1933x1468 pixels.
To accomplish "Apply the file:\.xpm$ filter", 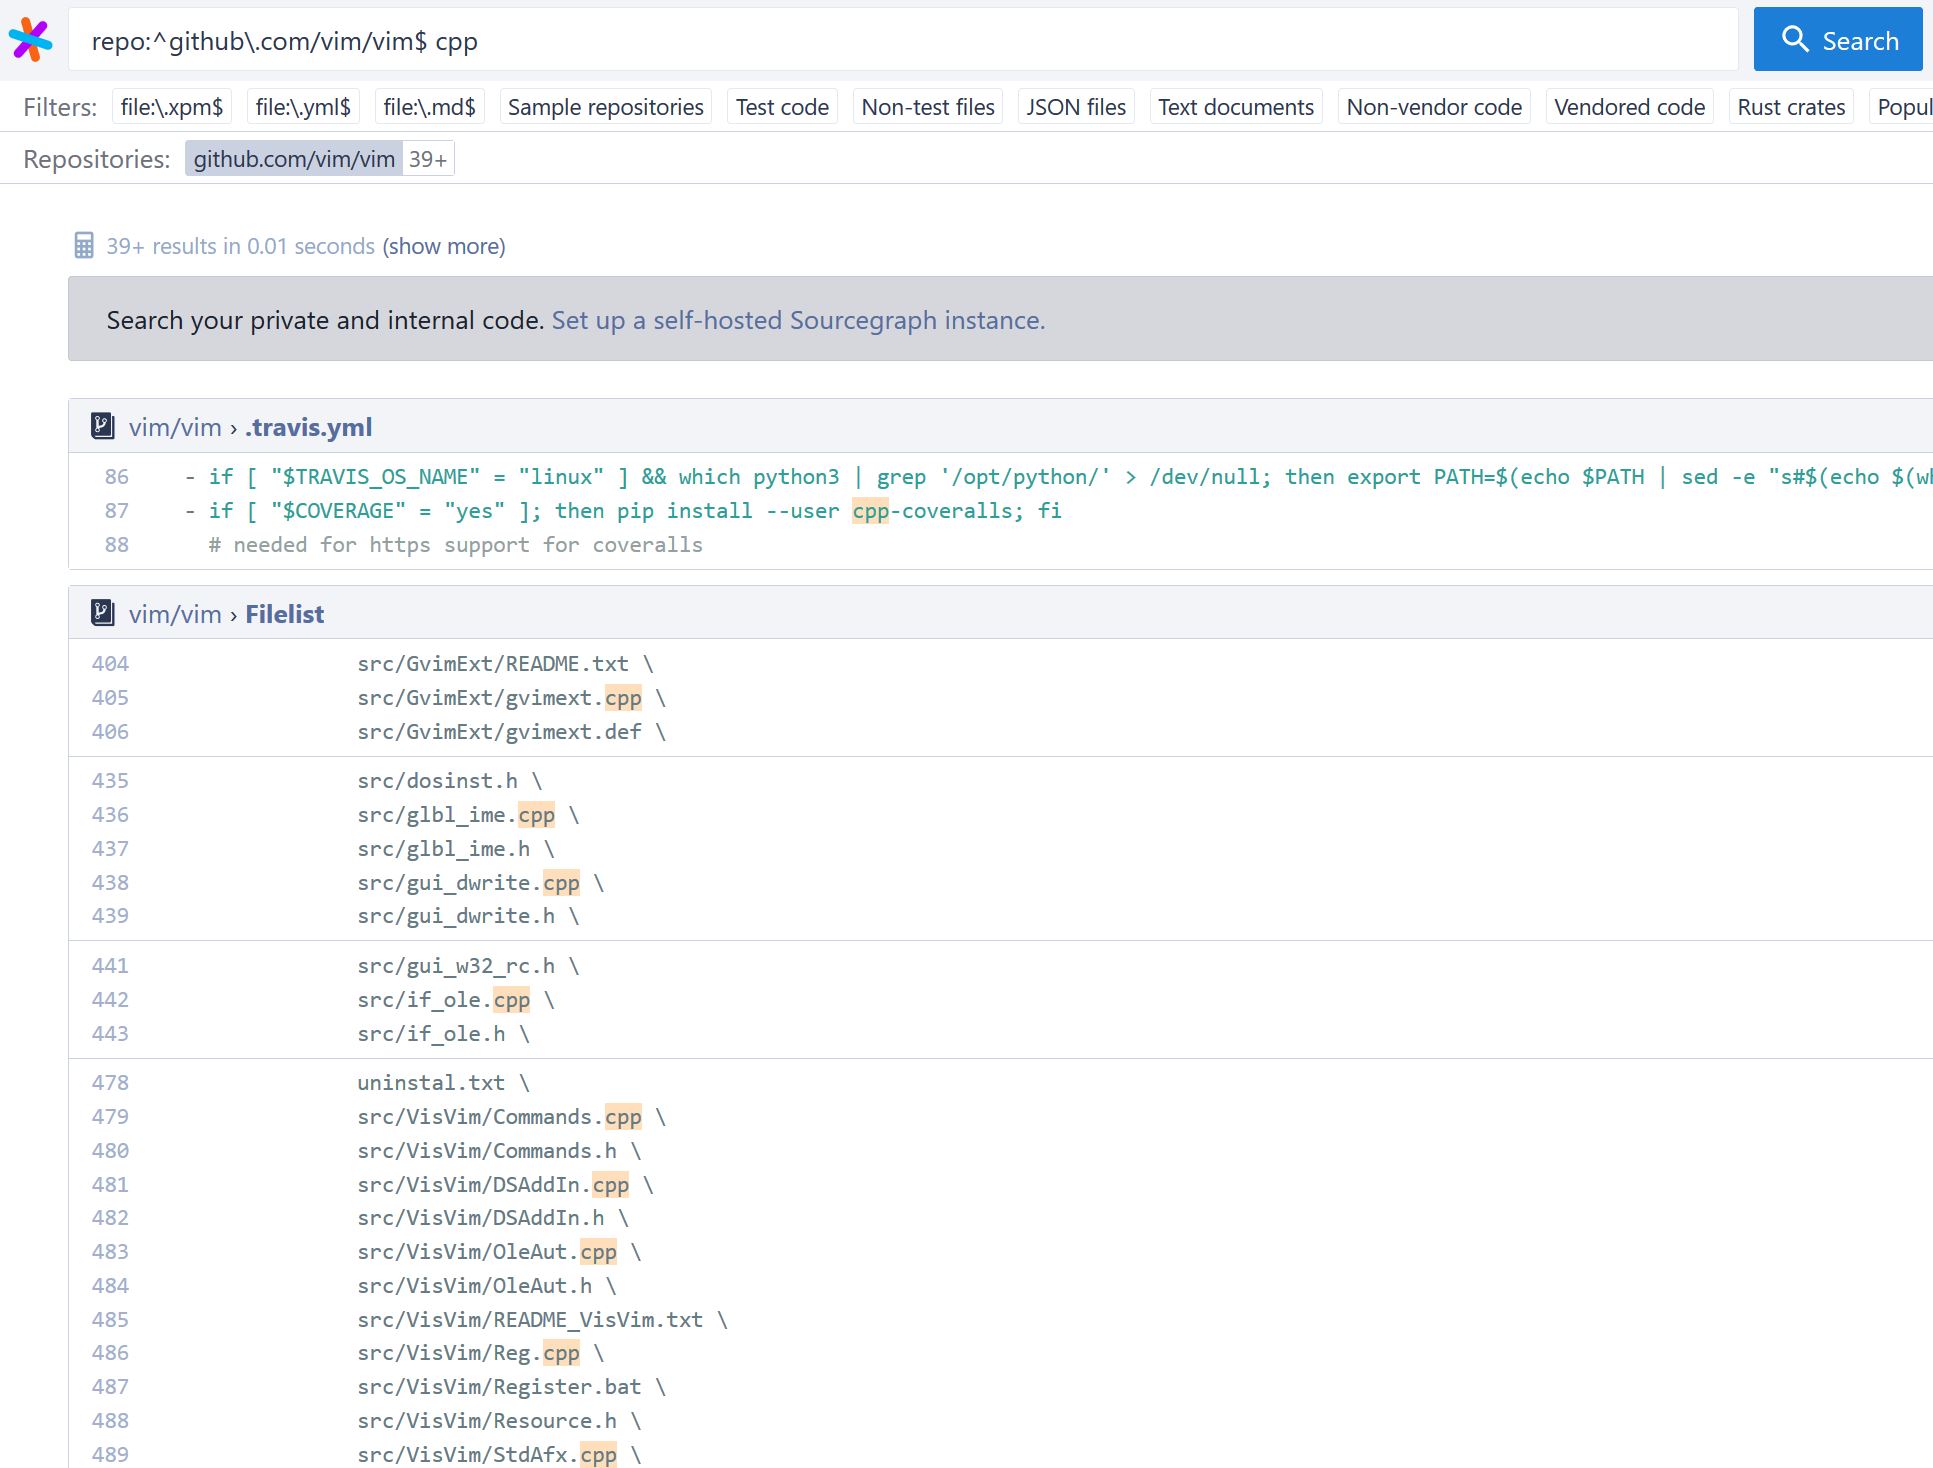I will [x=172, y=107].
